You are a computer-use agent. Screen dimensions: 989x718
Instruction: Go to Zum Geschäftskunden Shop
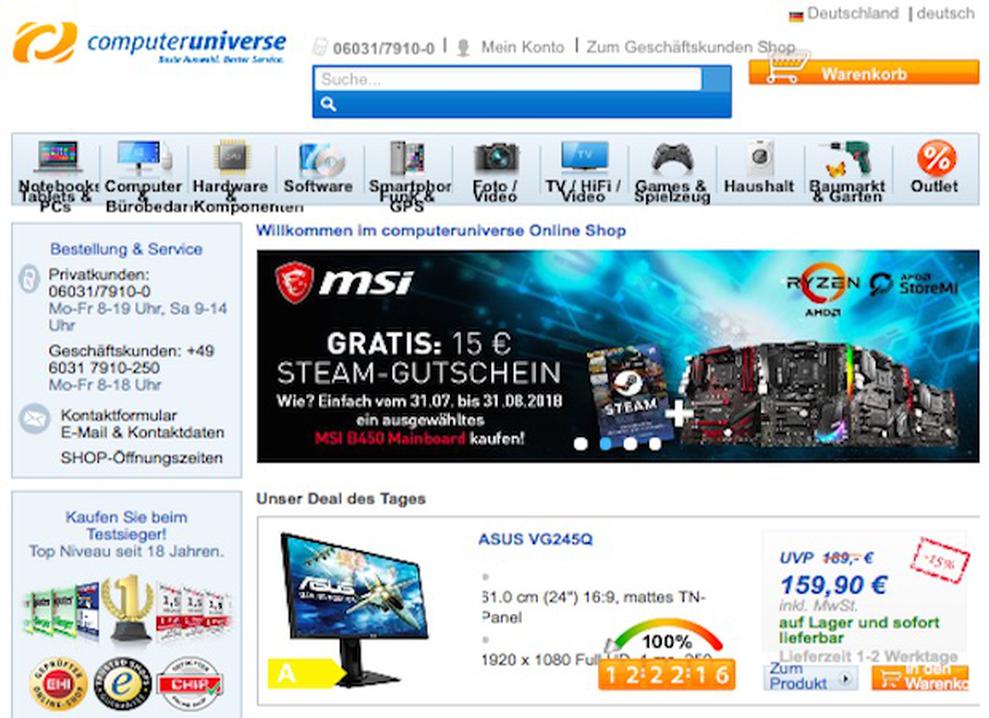coord(691,47)
